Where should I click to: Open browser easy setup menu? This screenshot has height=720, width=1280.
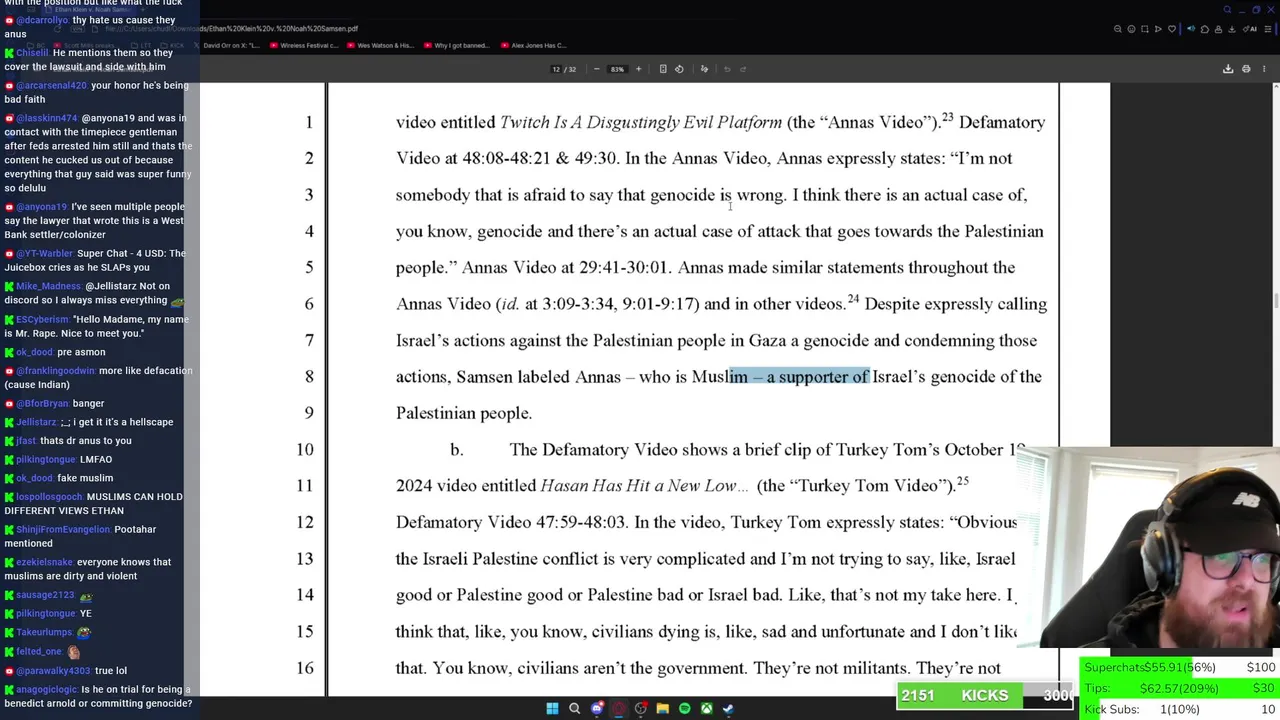point(1268,29)
